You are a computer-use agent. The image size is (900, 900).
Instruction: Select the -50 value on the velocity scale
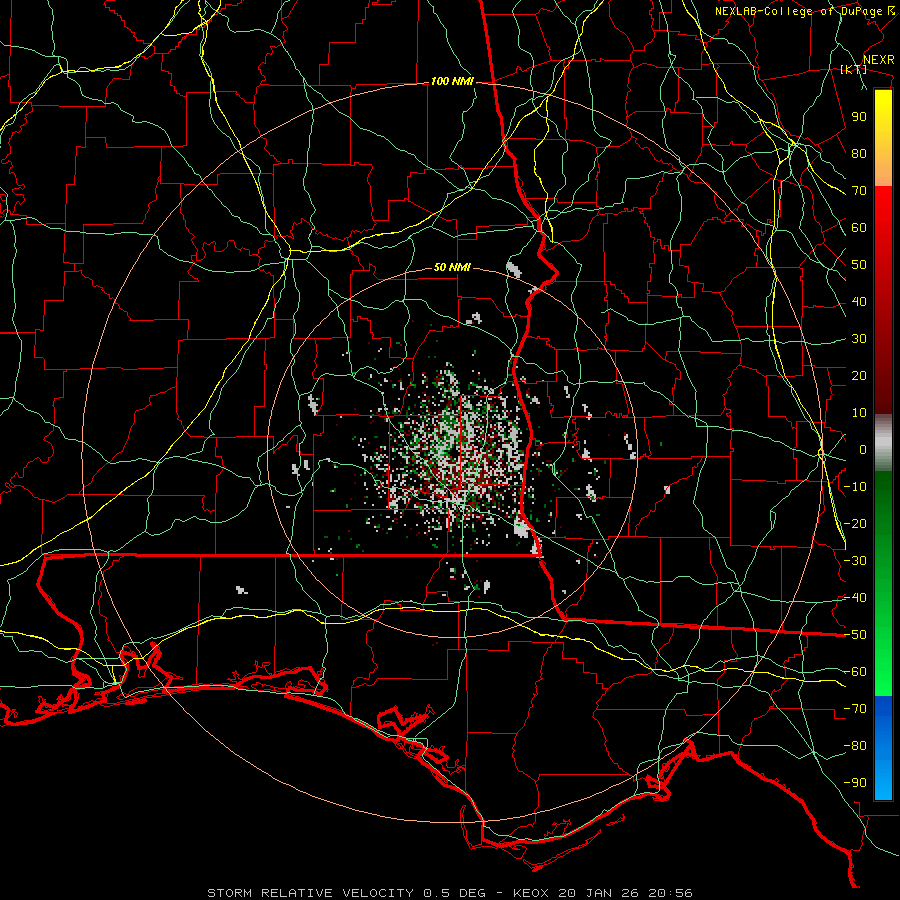pyautogui.click(x=855, y=635)
